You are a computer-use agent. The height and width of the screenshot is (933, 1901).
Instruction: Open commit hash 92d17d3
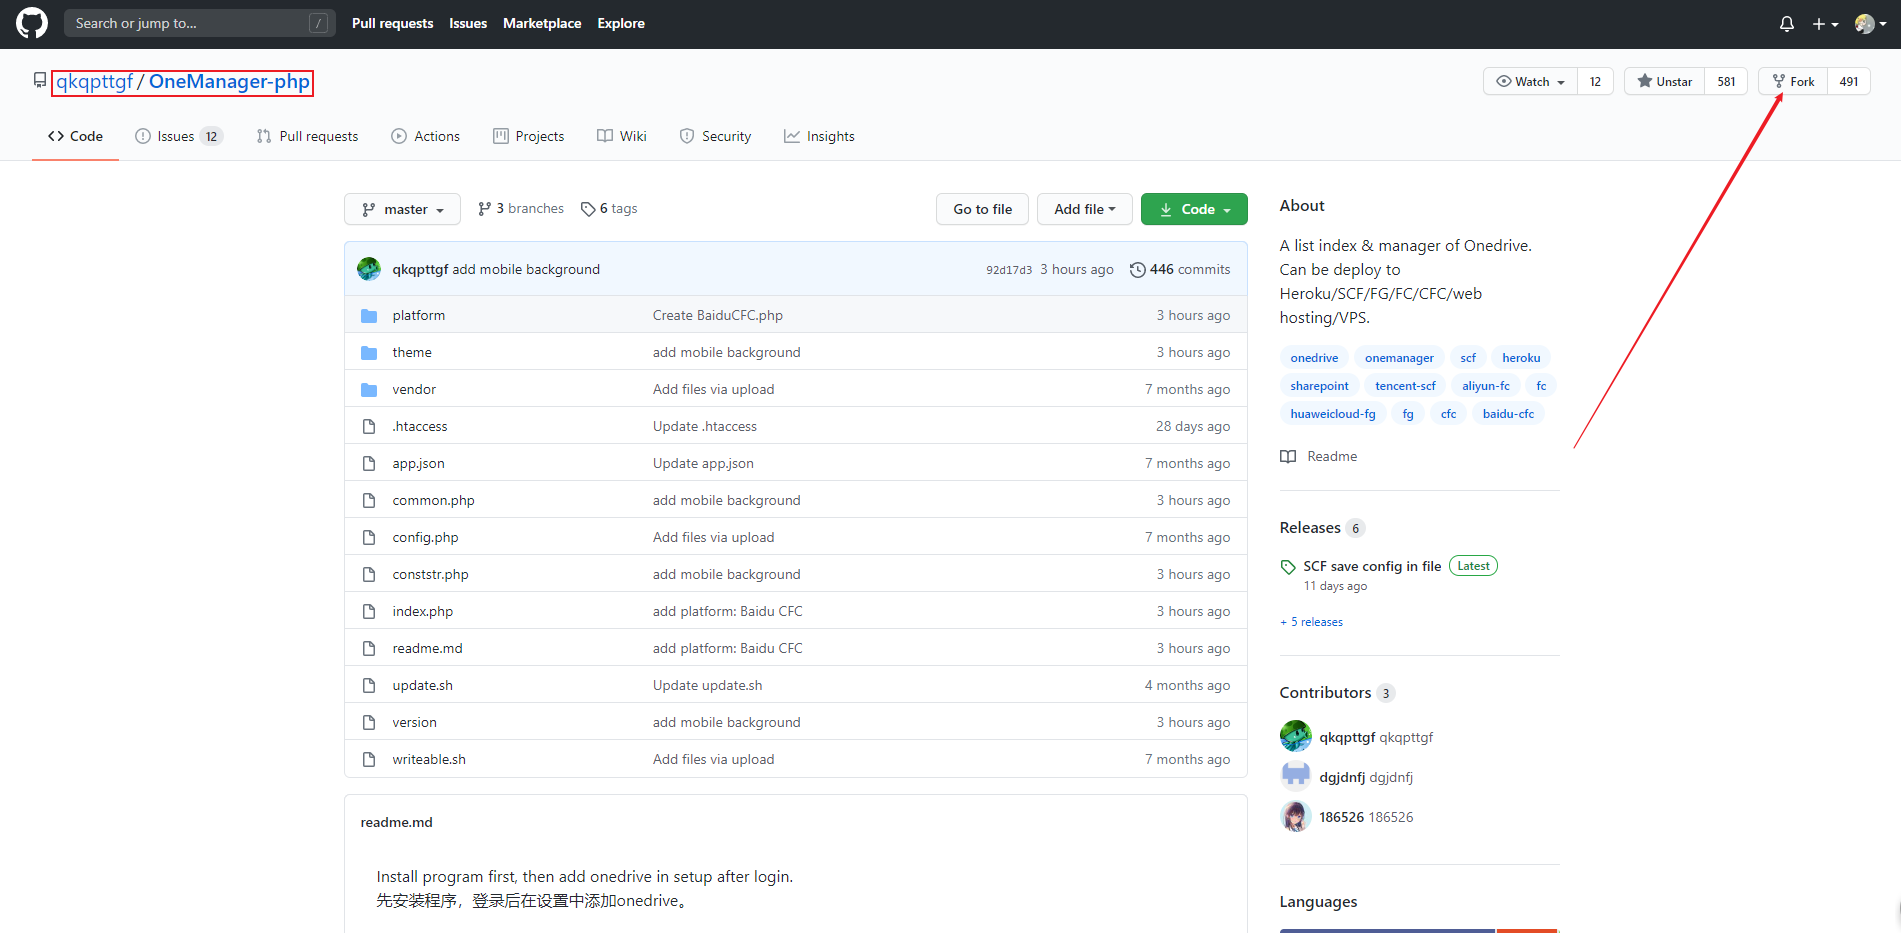pos(1009,270)
